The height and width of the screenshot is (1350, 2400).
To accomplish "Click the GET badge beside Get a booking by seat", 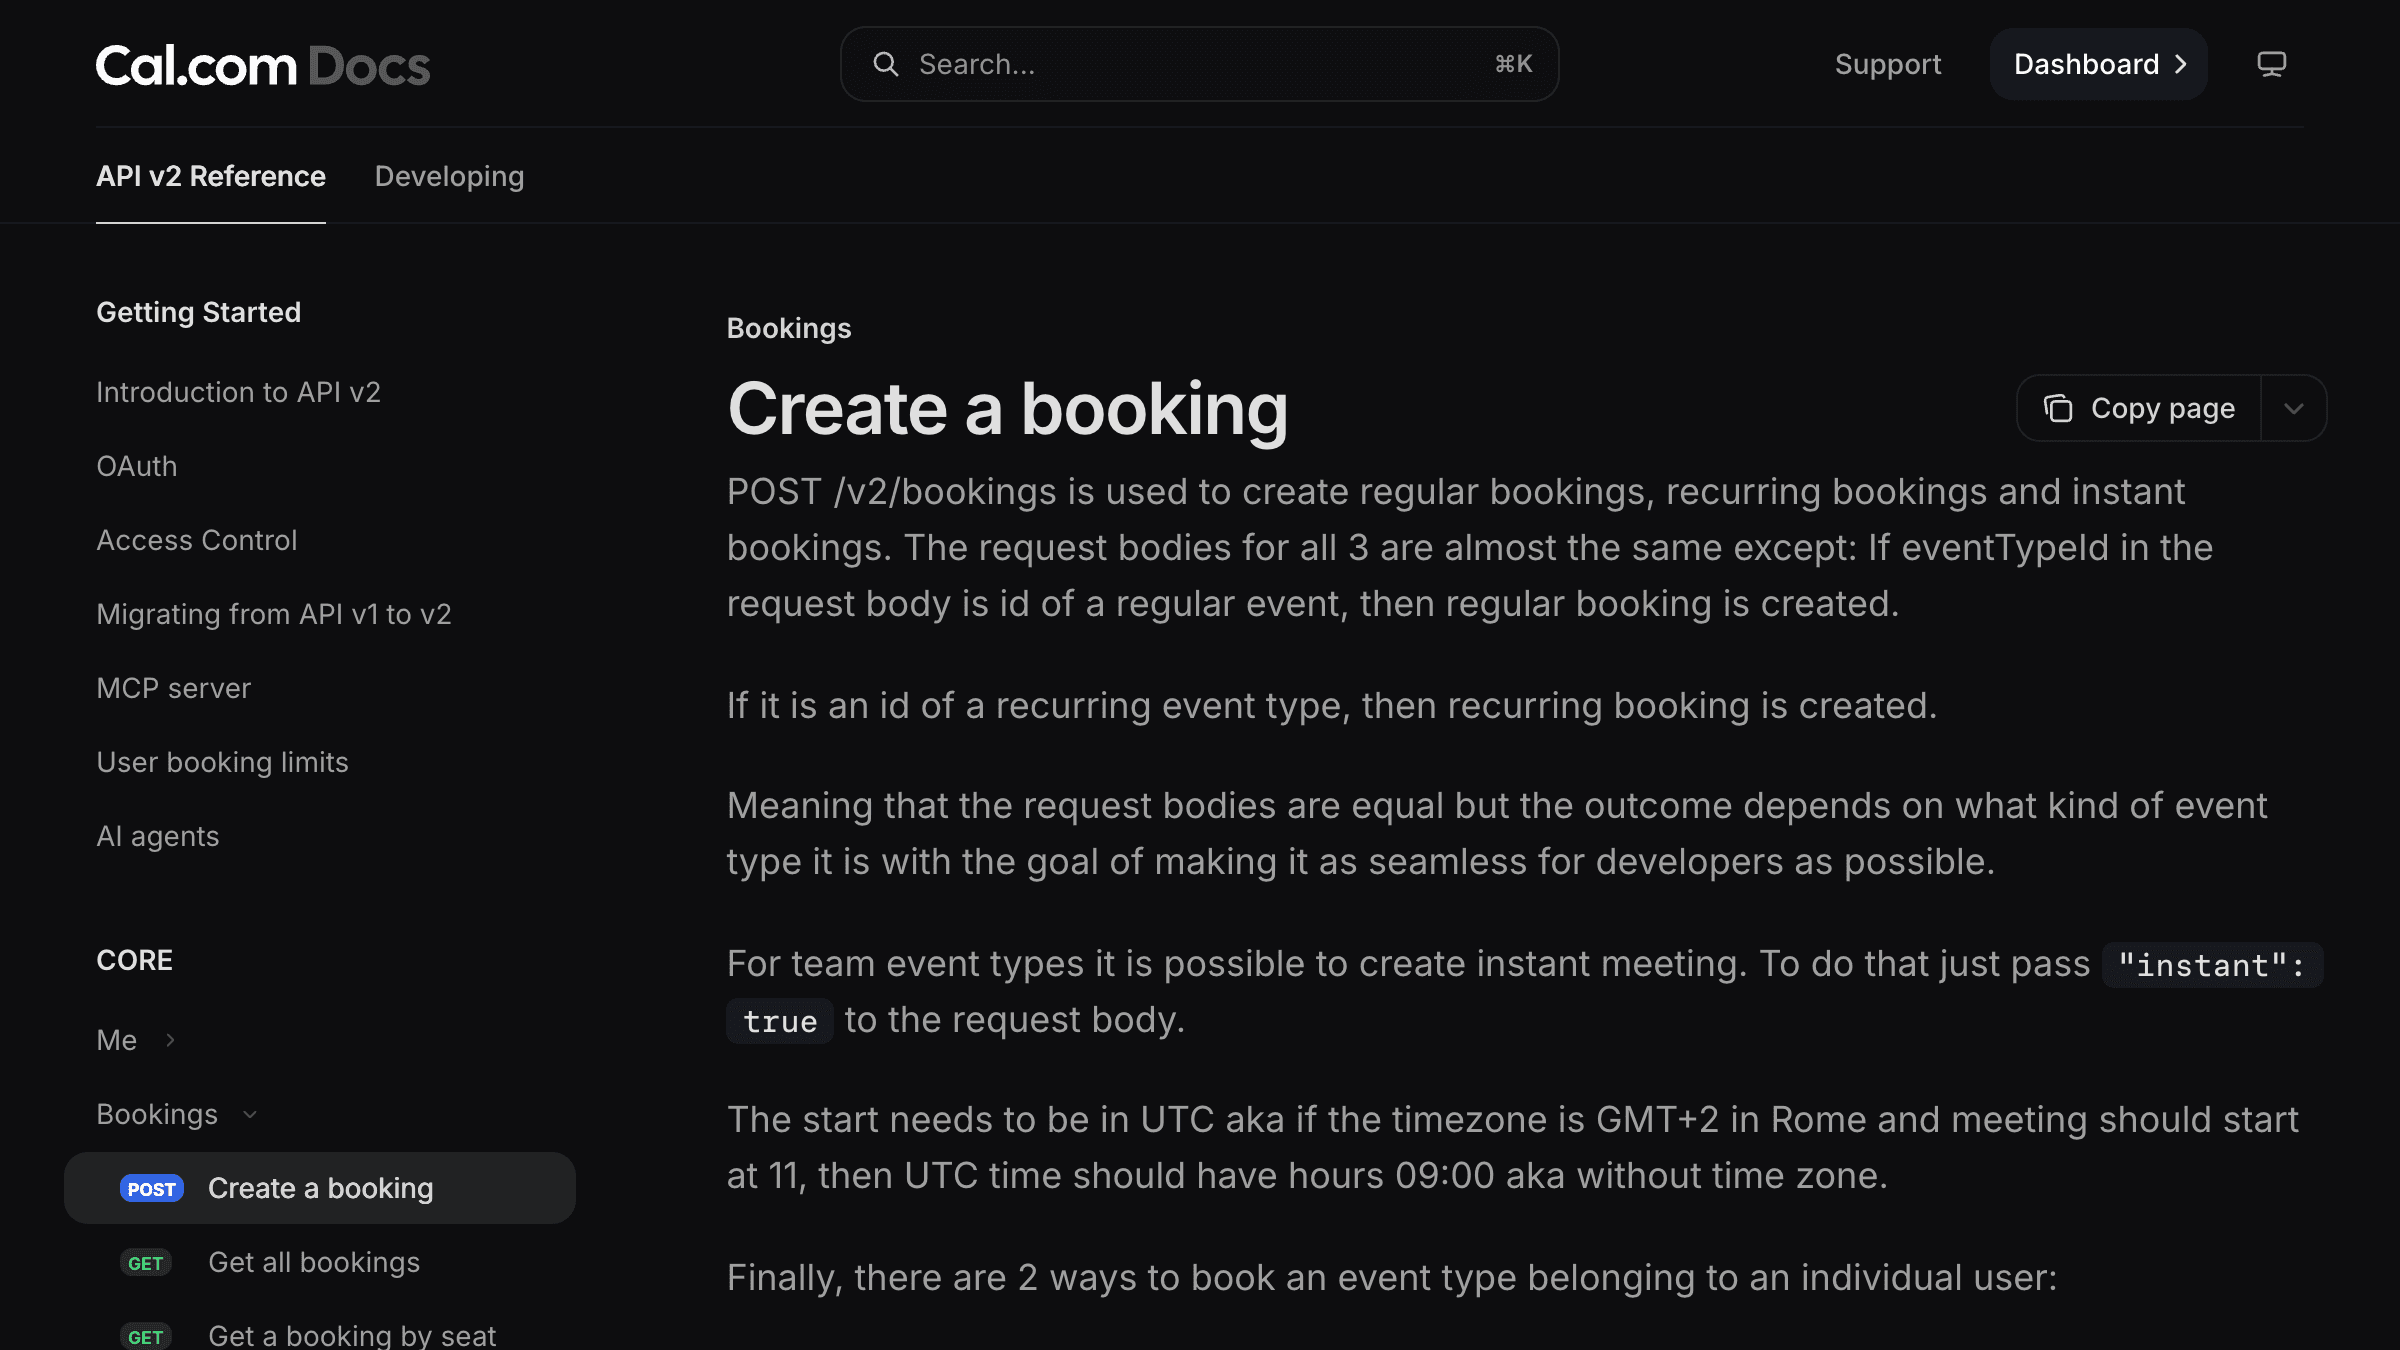I will click(146, 1336).
